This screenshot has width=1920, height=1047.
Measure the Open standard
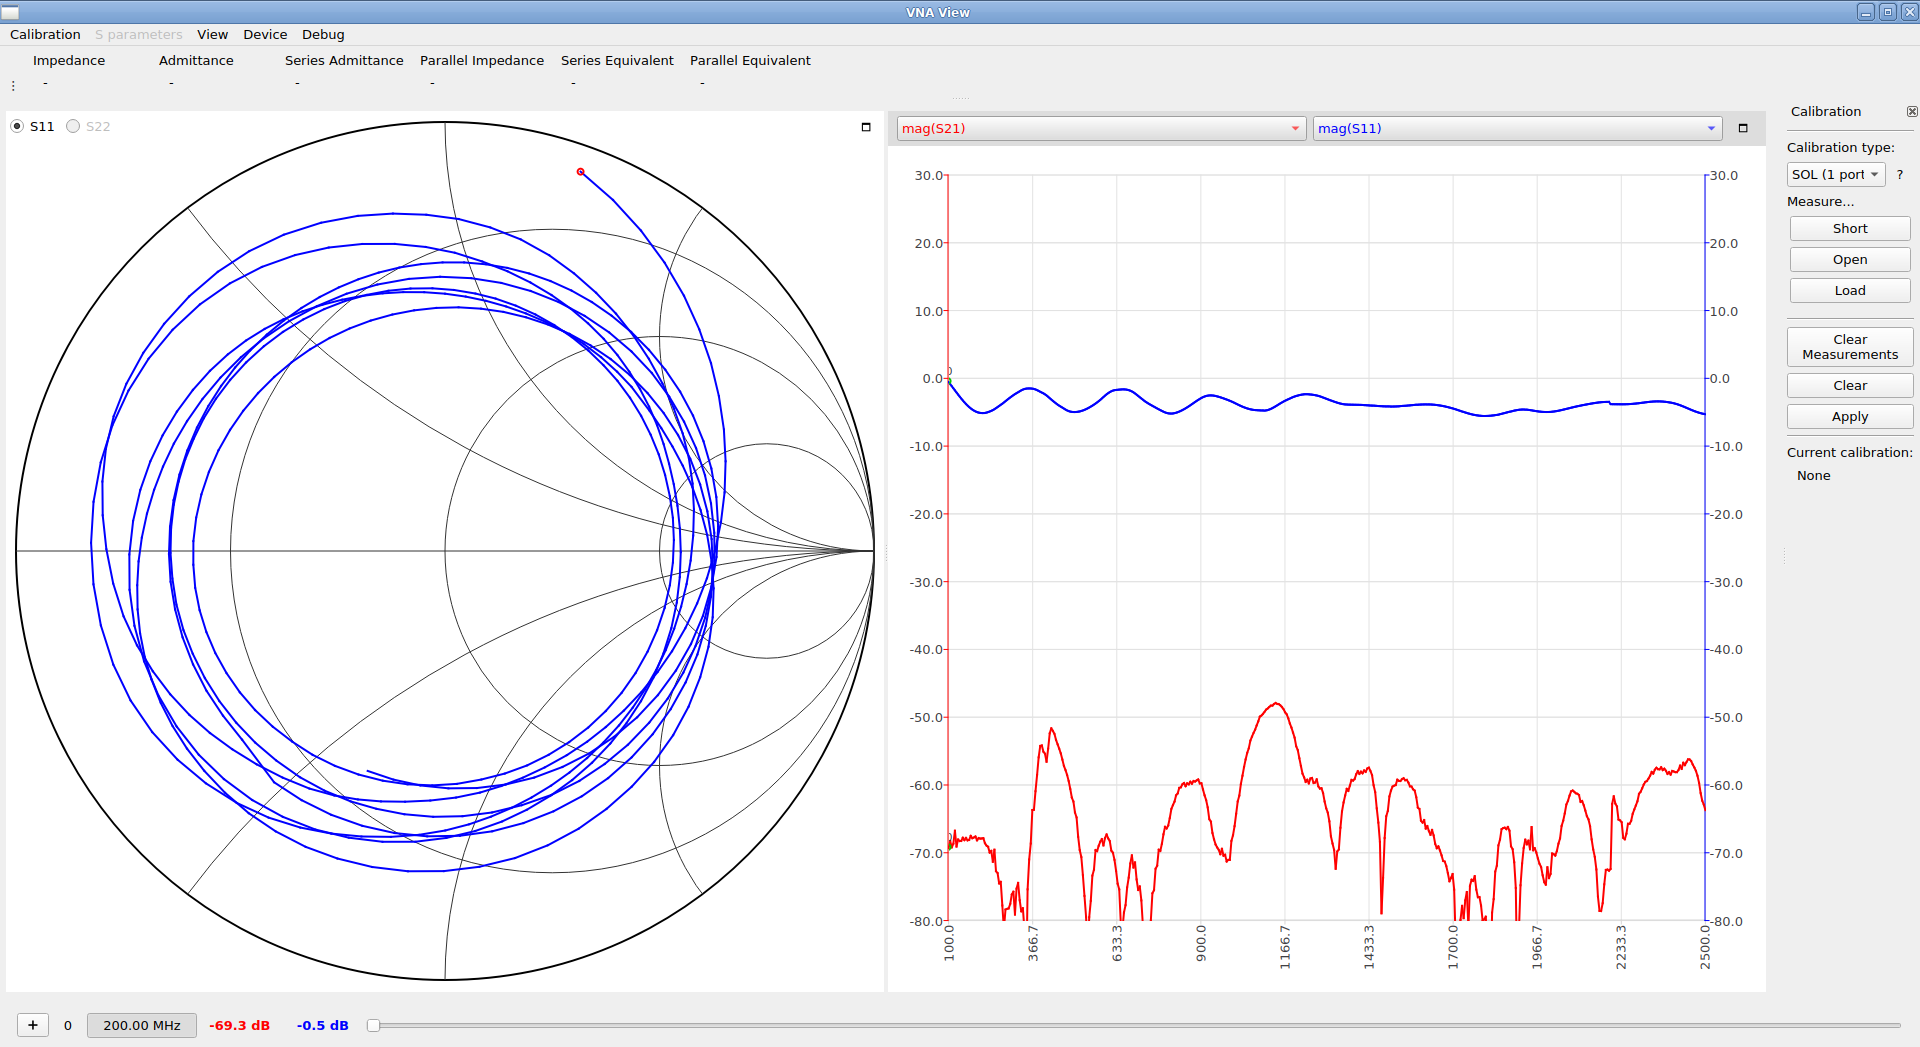click(x=1850, y=259)
